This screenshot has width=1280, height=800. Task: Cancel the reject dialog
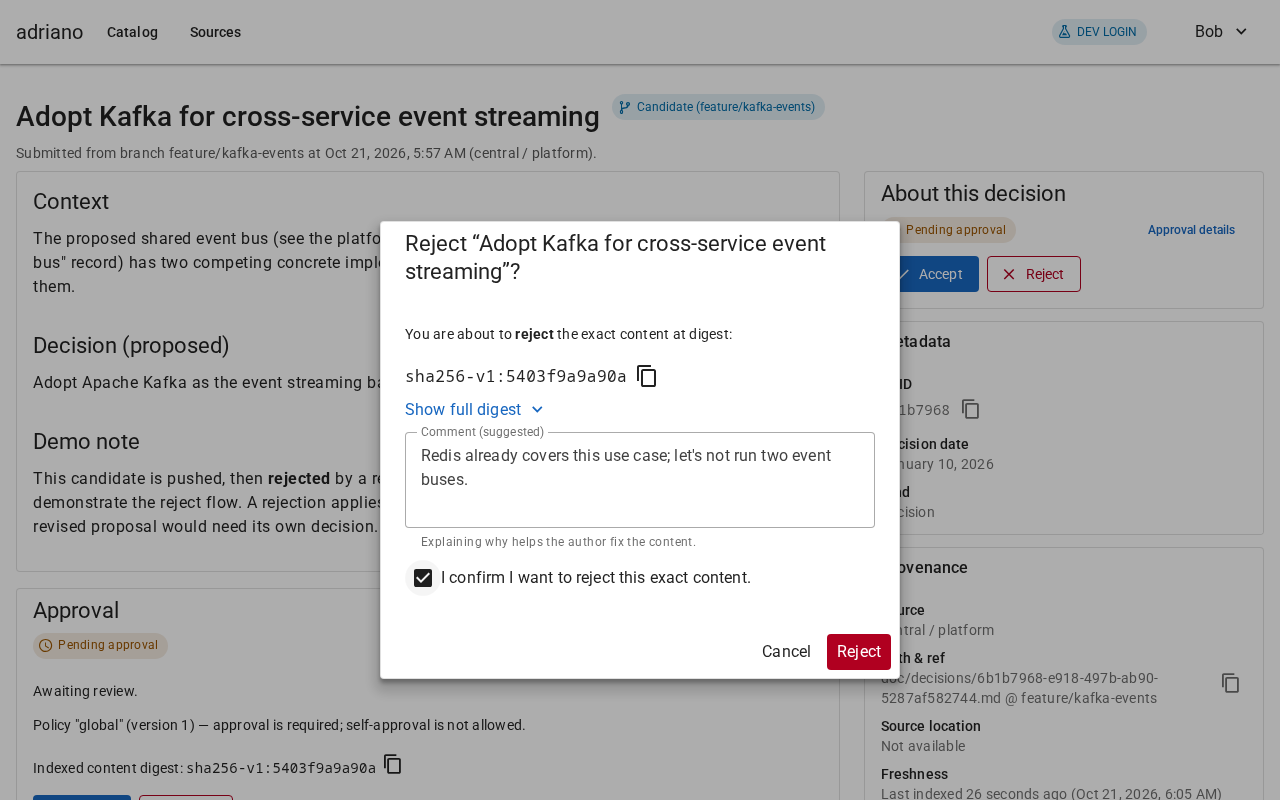click(x=786, y=652)
